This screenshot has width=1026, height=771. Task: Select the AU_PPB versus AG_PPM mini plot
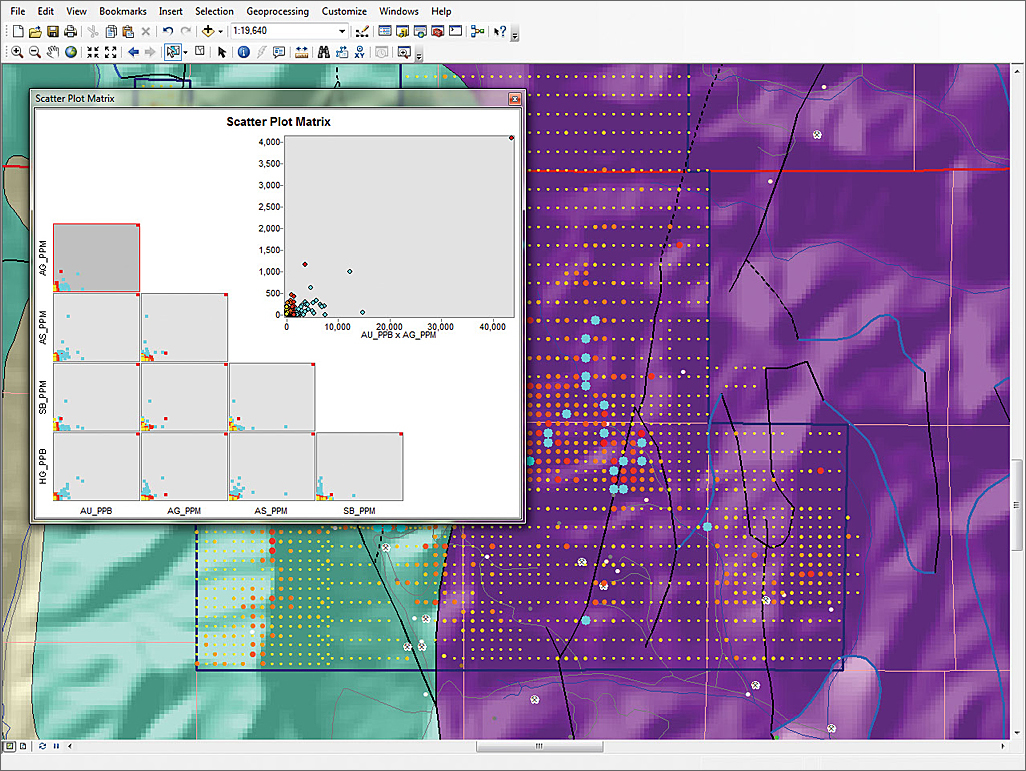[x=96, y=258]
